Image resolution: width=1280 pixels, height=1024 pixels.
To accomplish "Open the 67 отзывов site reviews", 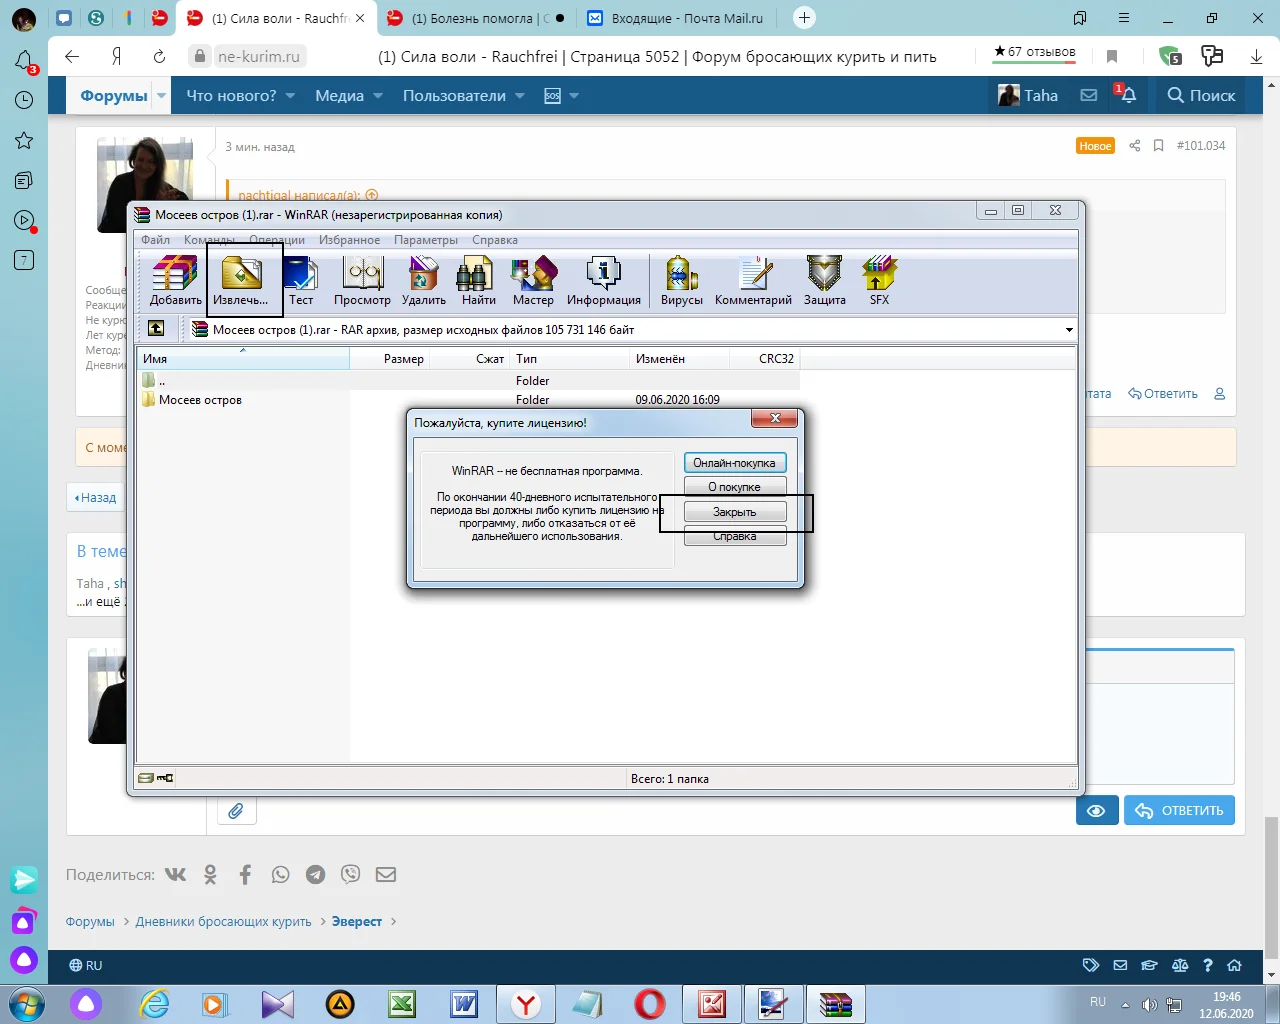I will [x=1034, y=52].
